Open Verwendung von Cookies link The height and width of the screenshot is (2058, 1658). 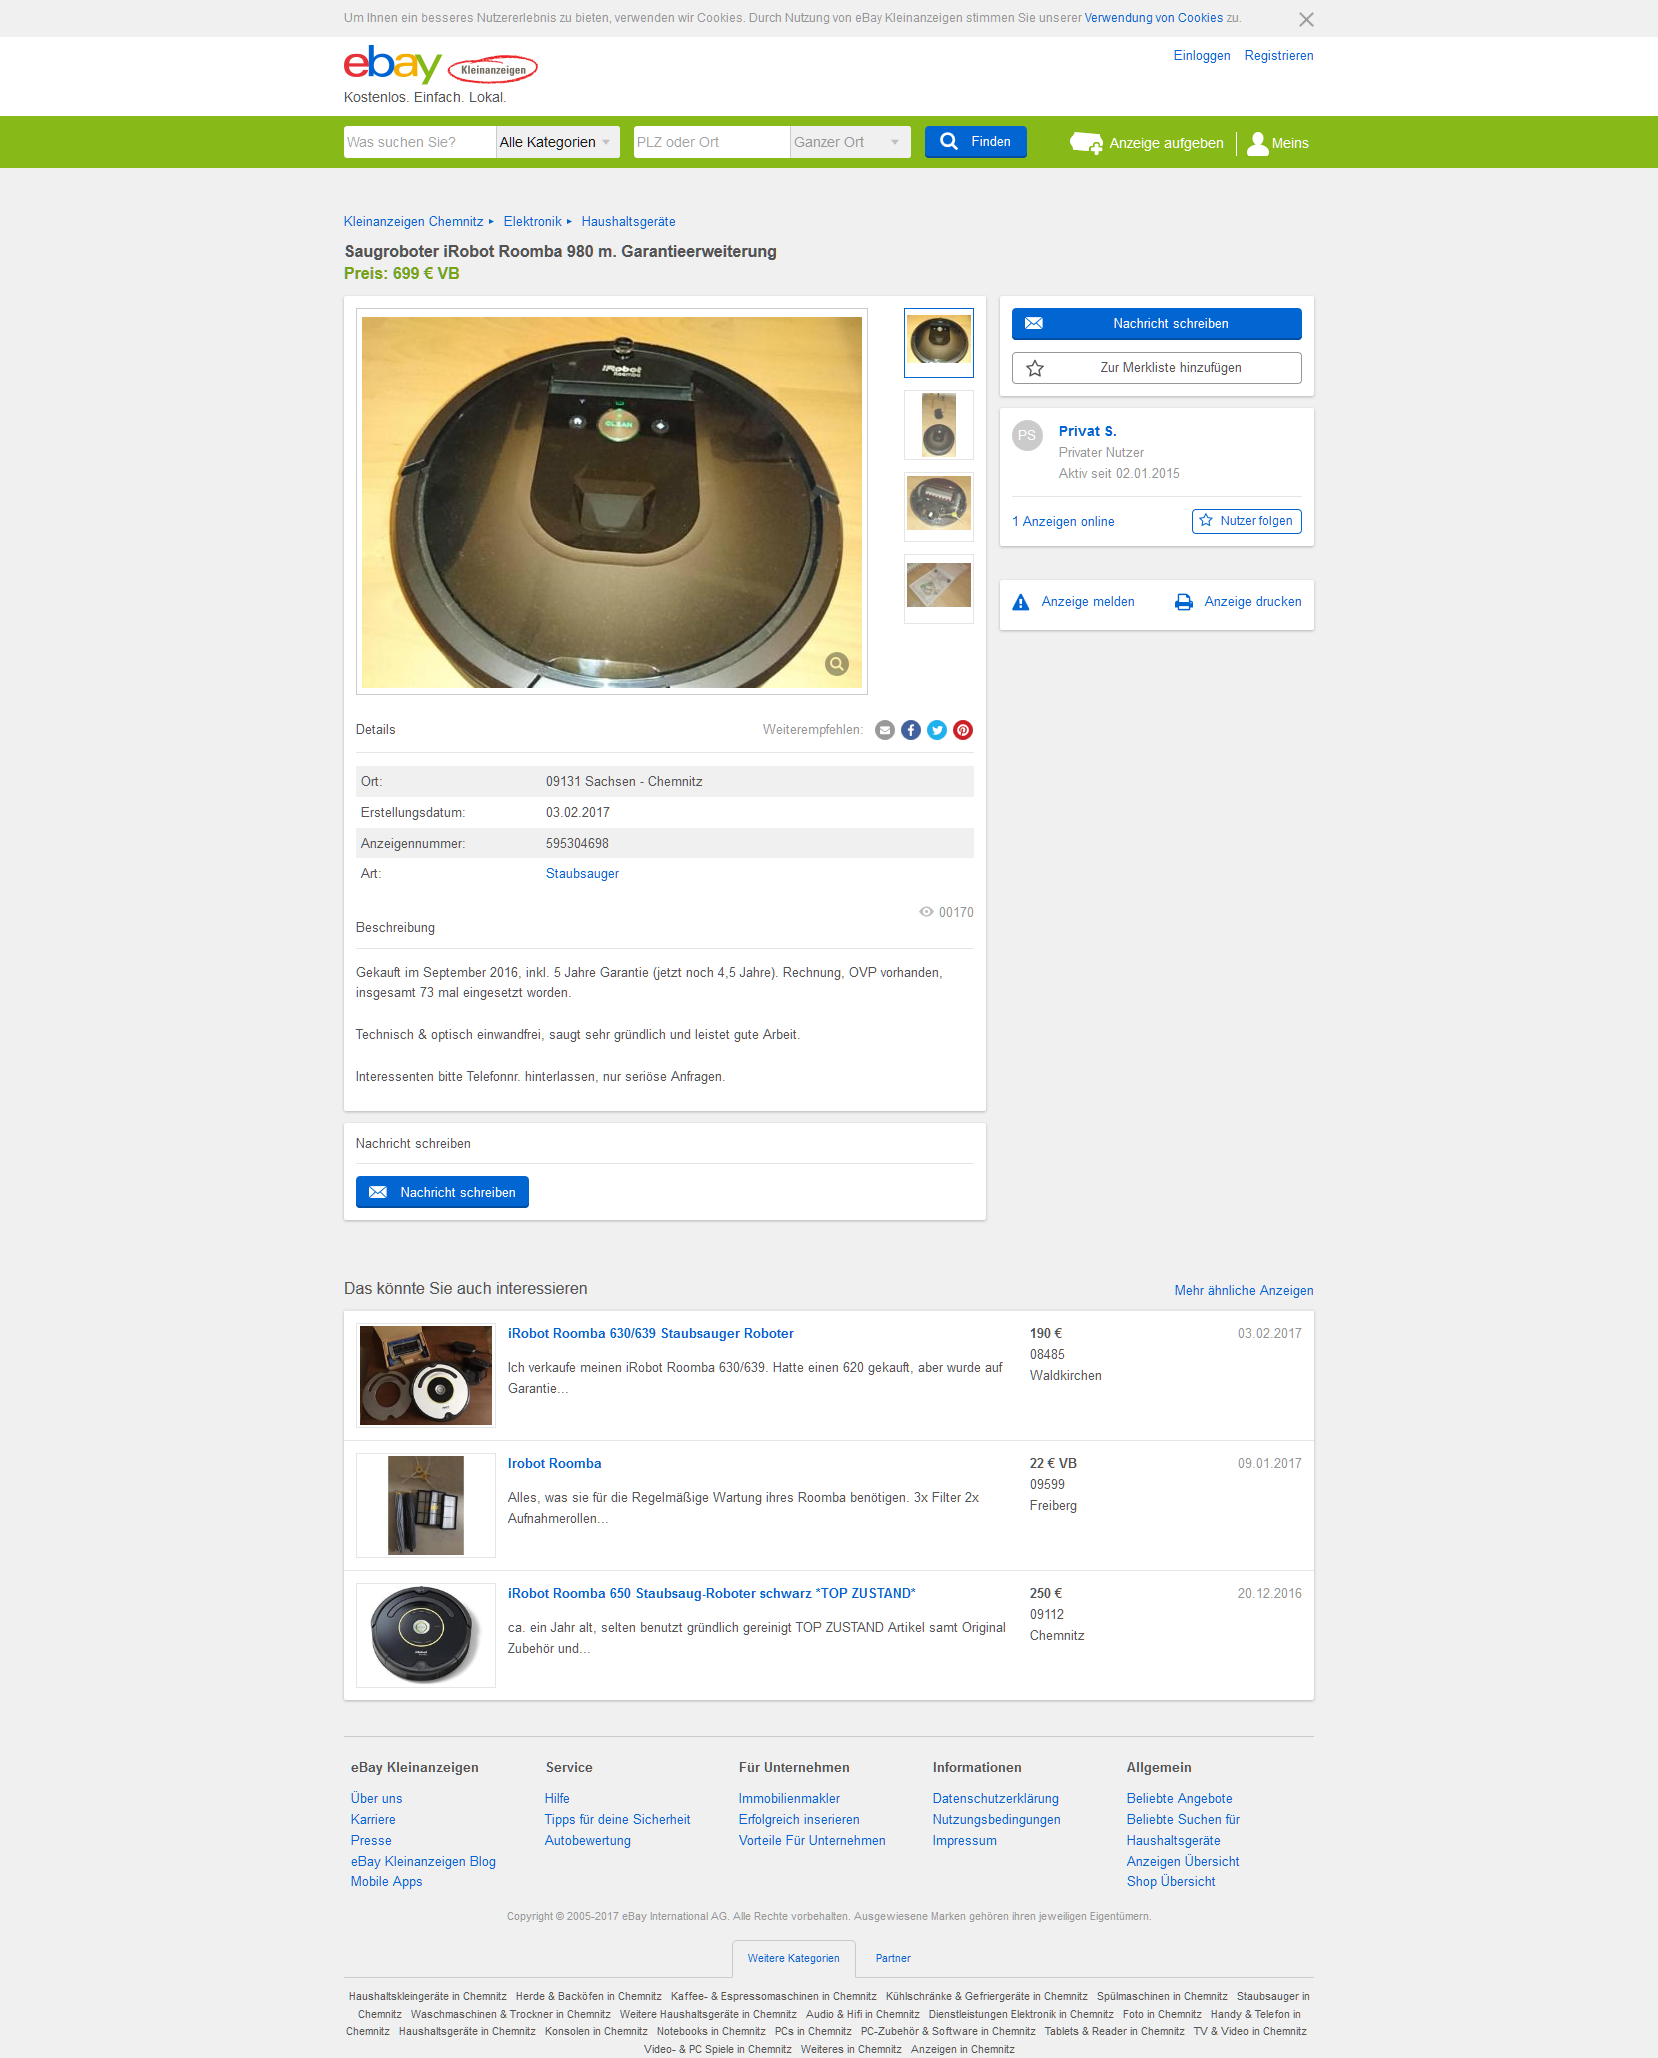click(x=1153, y=18)
